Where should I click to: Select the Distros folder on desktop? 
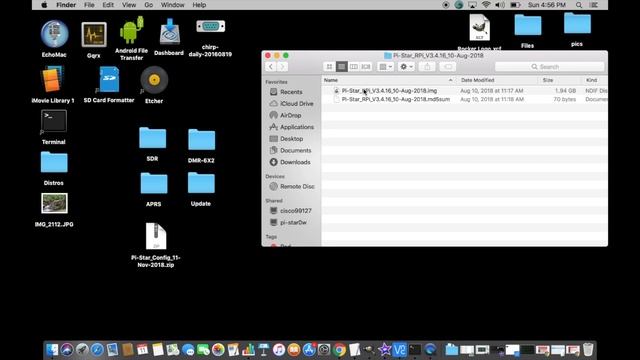[54, 162]
